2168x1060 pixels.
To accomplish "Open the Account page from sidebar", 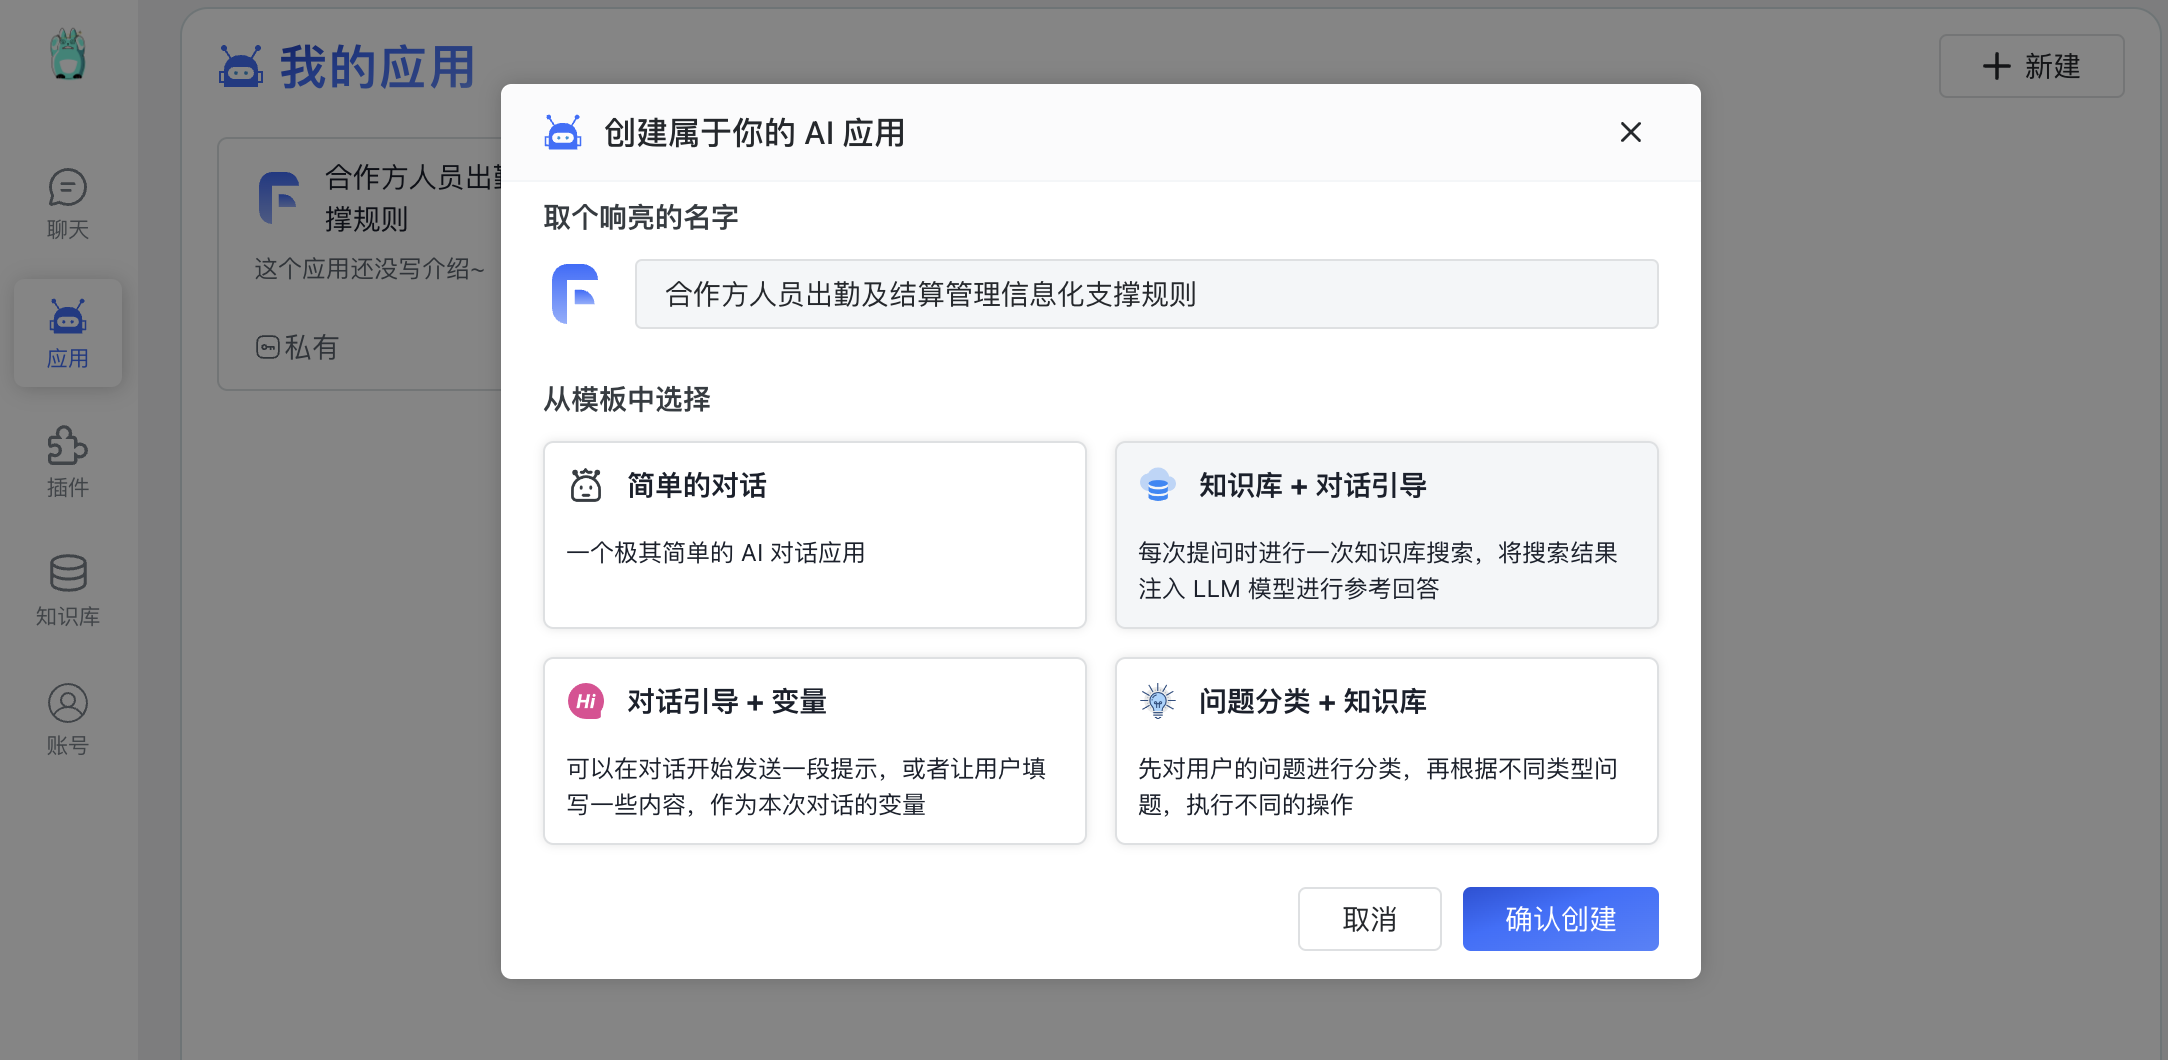I will point(68,719).
